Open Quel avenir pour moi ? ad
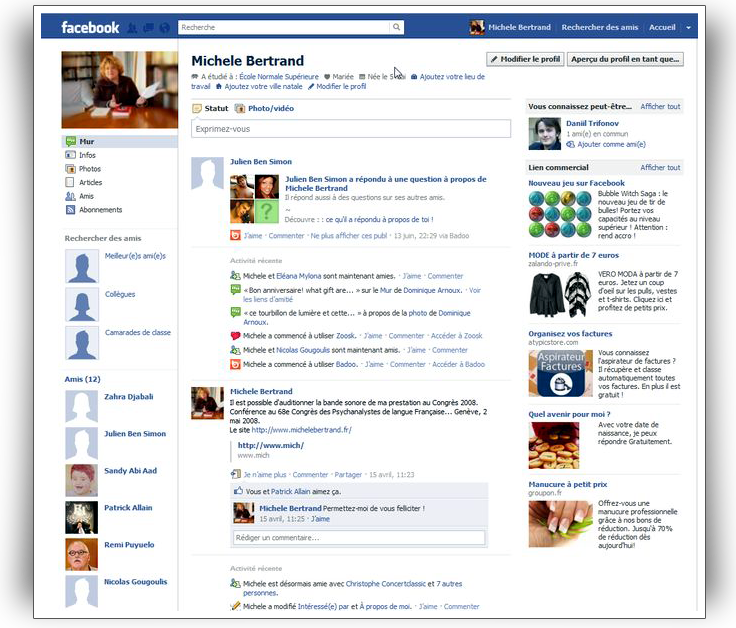This screenshot has height=628, width=736. coord(569,414)
